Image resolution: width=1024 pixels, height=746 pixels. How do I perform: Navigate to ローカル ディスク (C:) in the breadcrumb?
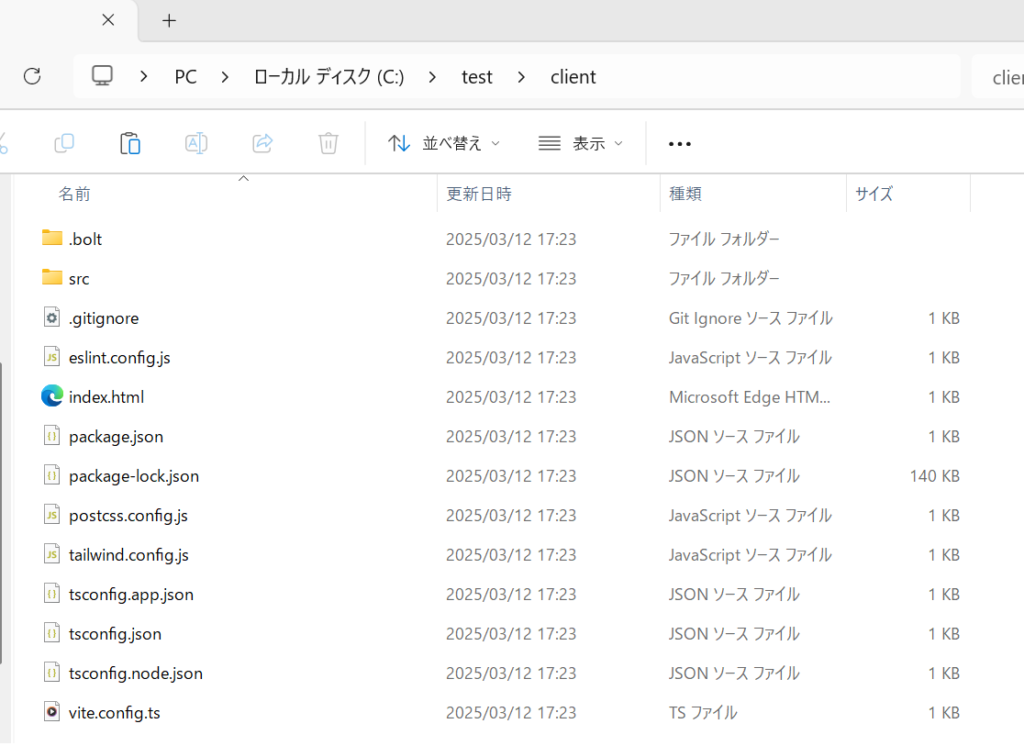pos(328,76)
